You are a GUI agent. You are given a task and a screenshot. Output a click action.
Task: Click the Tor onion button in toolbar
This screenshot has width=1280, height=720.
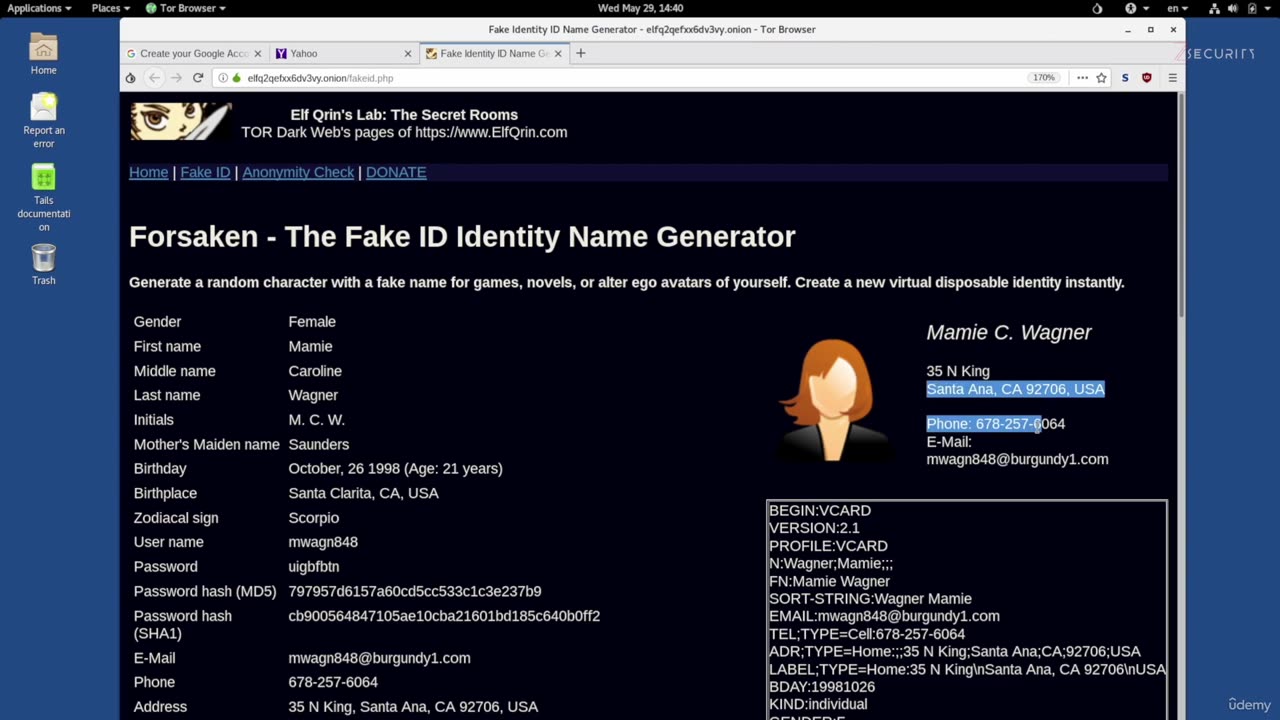130,78
